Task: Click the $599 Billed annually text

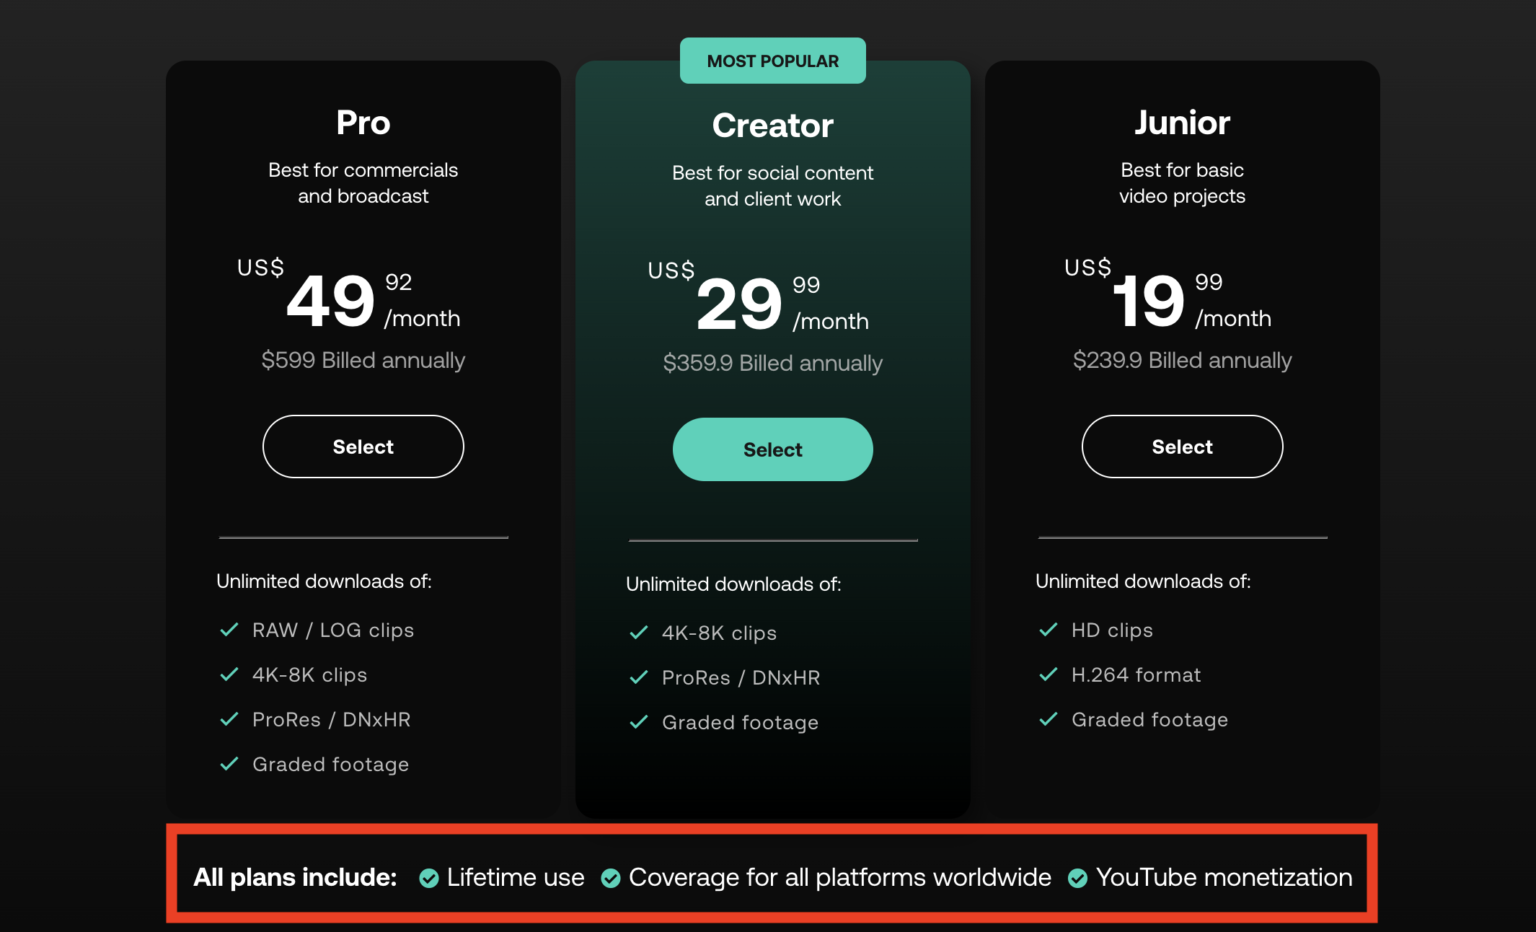Action: 362,360
